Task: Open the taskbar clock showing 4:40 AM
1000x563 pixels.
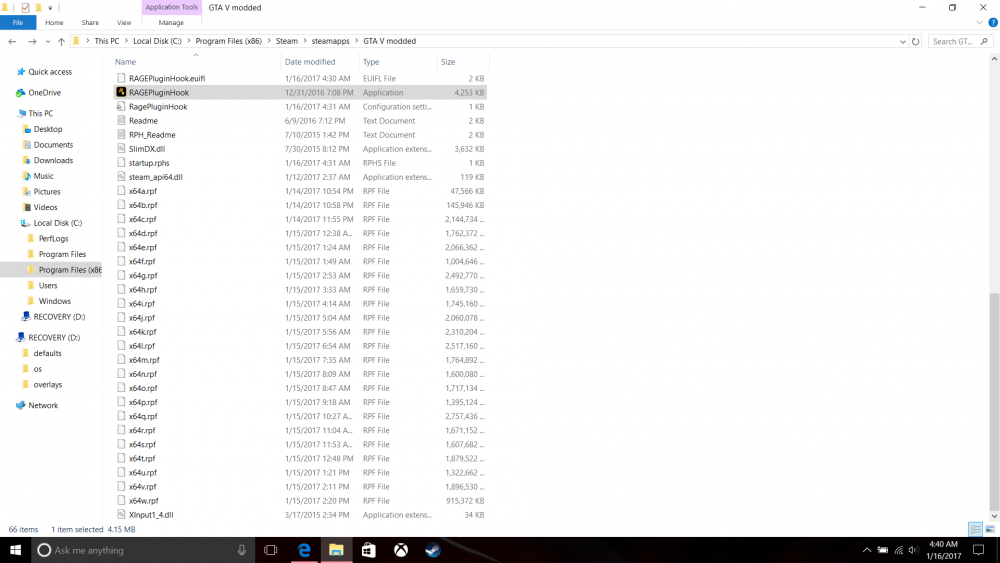Action: (x=943, y=550)
